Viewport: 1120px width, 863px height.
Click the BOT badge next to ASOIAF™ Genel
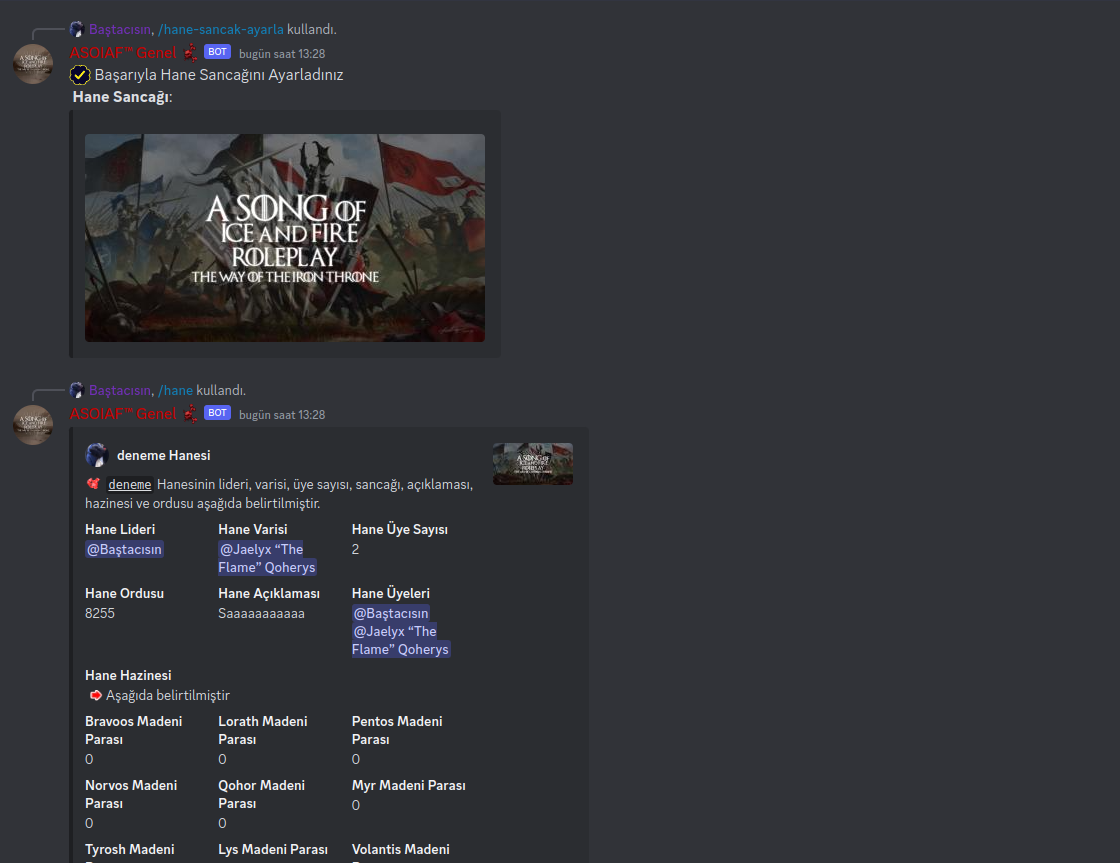(x=216, y=51)
